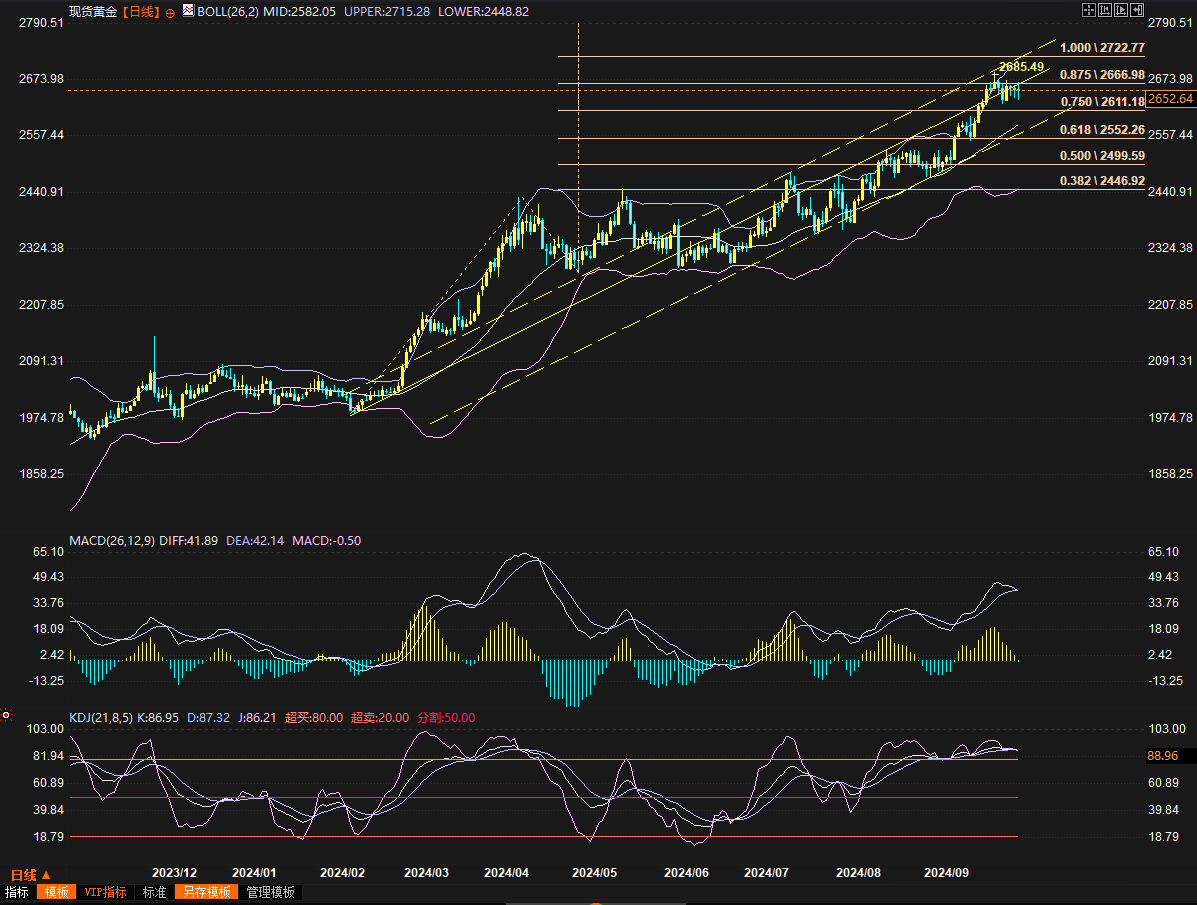The width and height of the screenshot is (1197, 905).
Task: Switch to the 模板 tab
Action: (x=54, y=892)
